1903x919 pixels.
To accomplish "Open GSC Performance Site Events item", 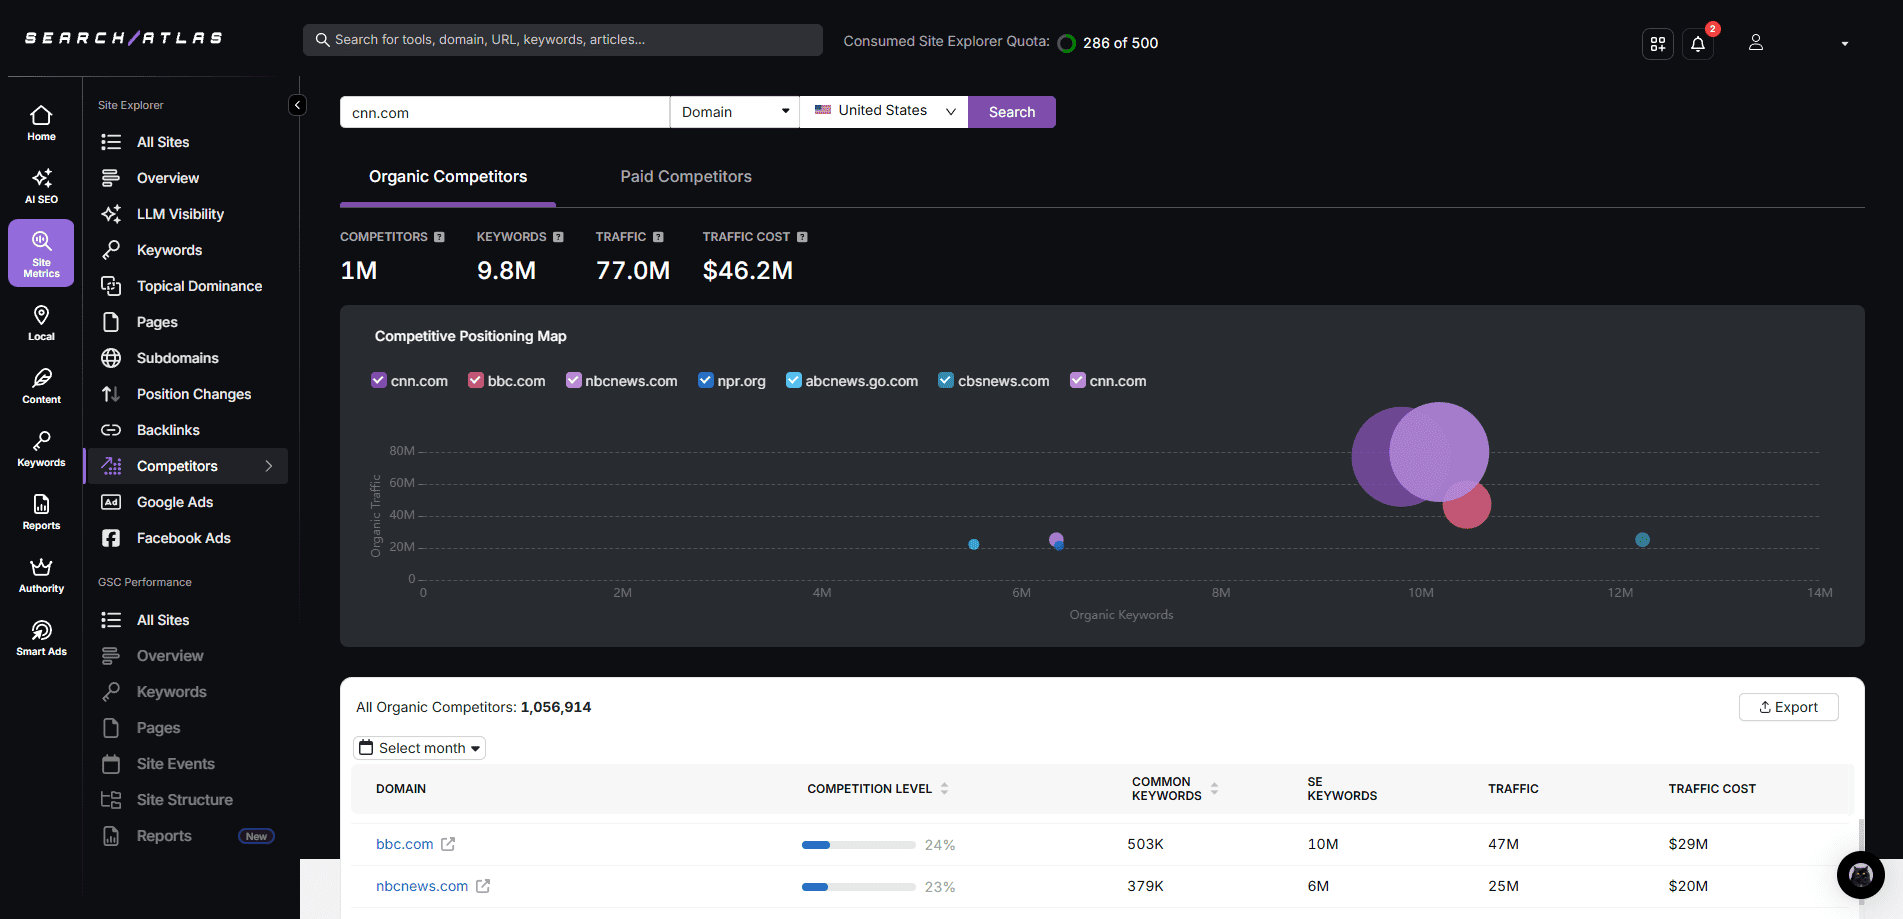I will coord(175,764).
